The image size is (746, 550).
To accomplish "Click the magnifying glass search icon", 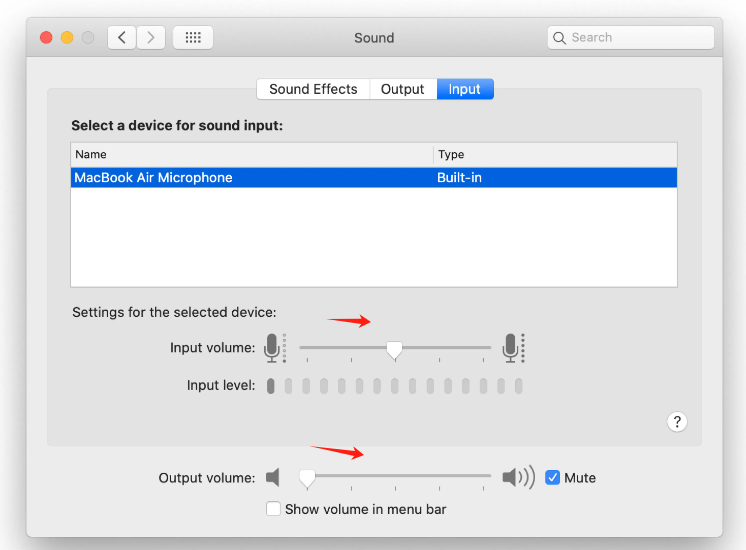I will pyautogui.click(x=560, y=38).
